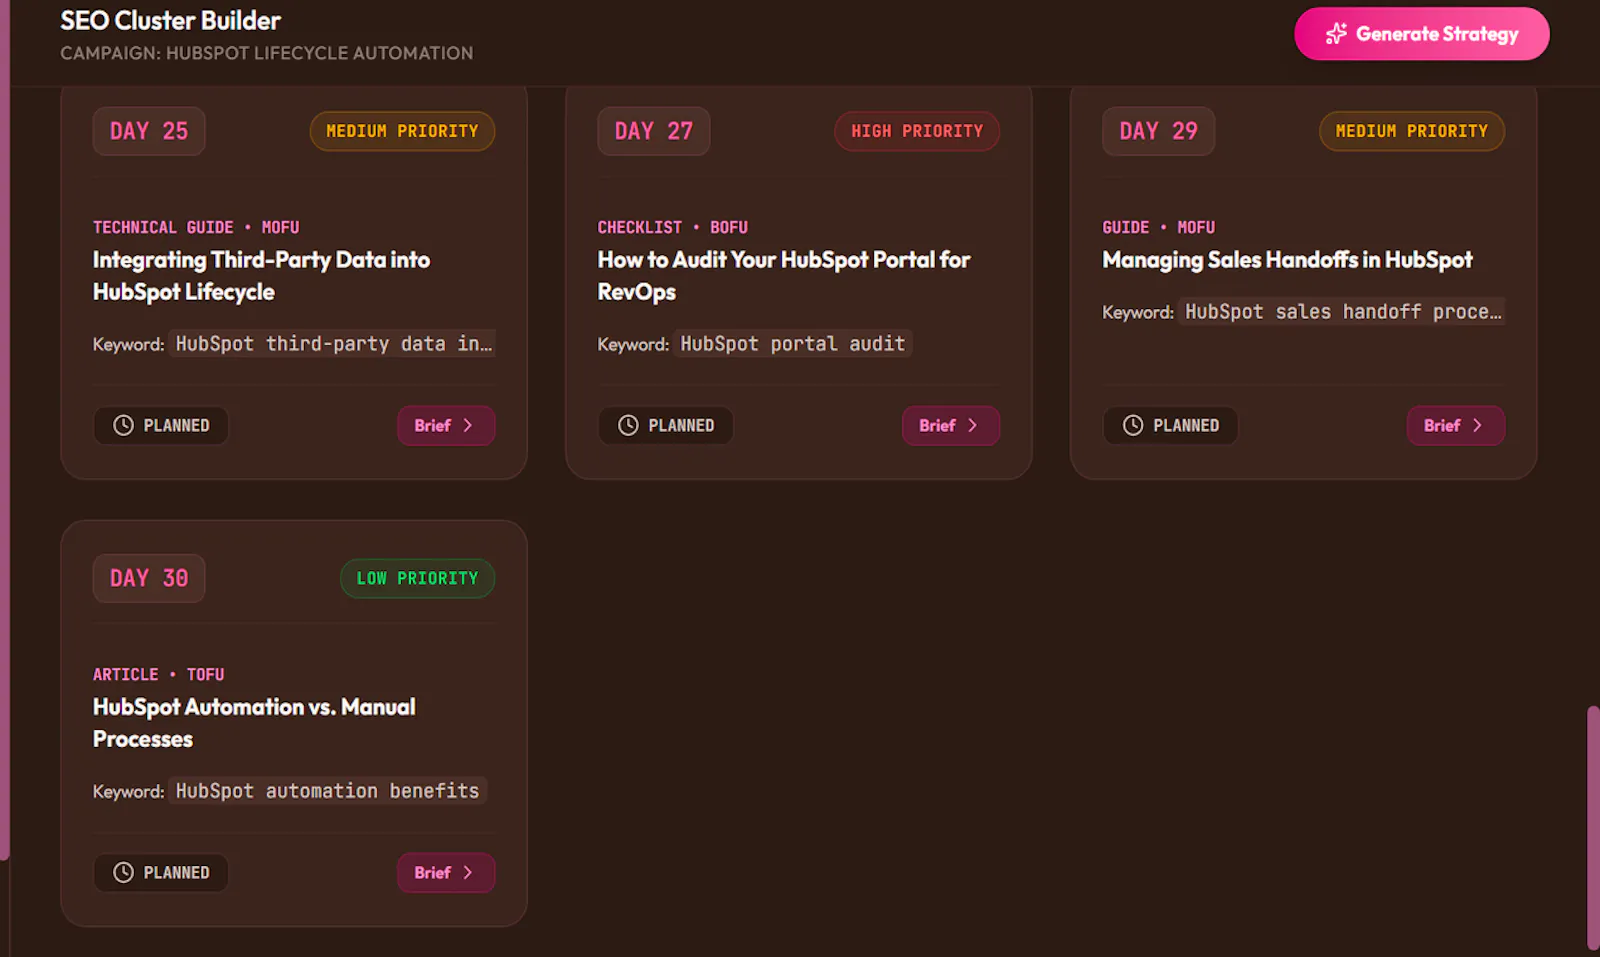Open Brief for Day 30 card

446,872
